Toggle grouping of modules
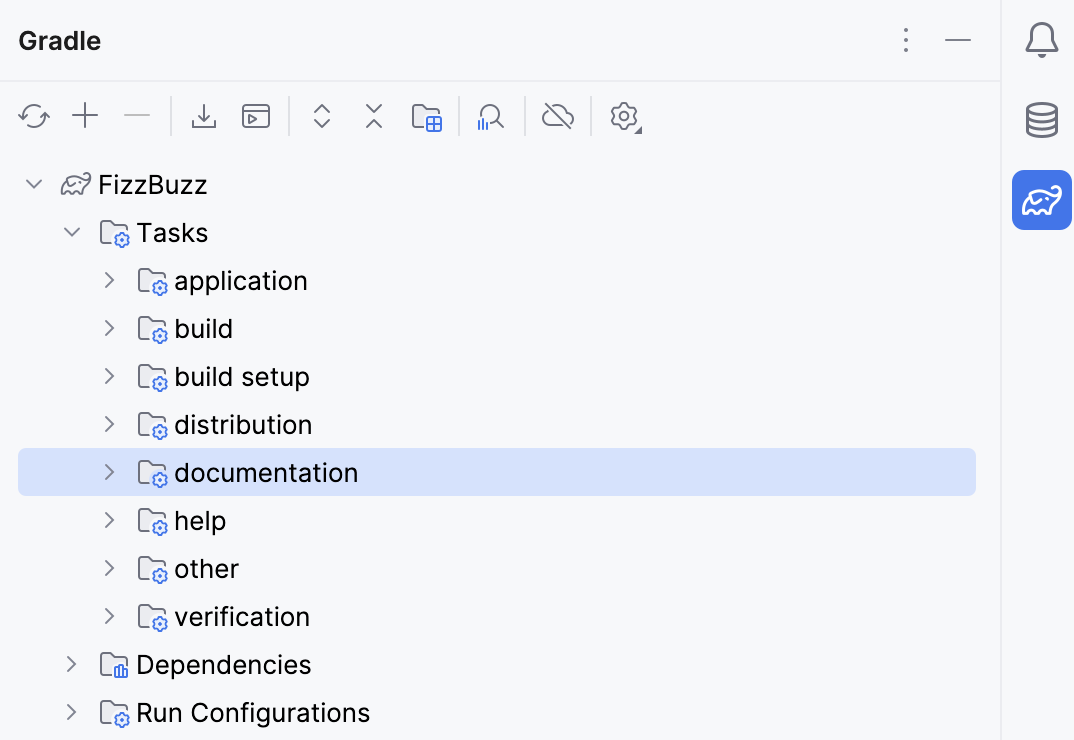 pos(427,116)
